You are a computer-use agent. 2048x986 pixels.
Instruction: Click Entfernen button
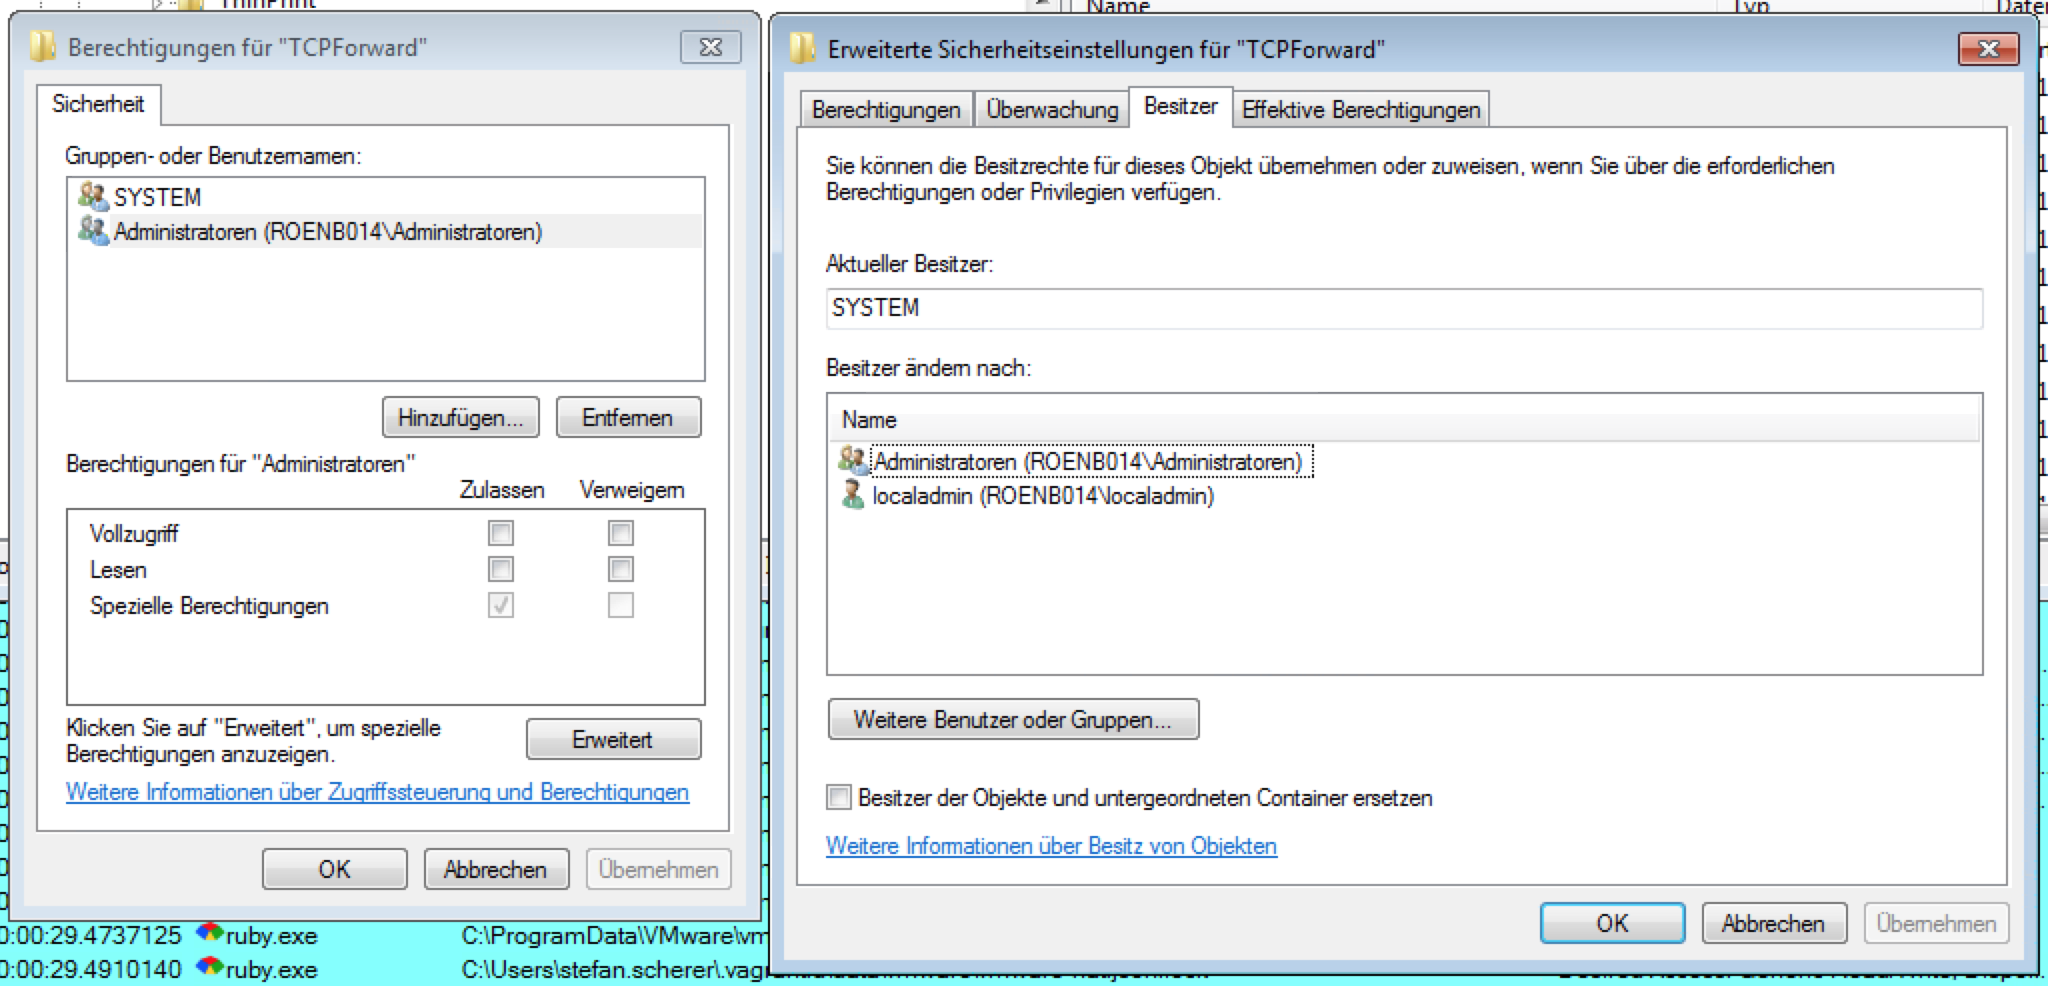[628, 418]
